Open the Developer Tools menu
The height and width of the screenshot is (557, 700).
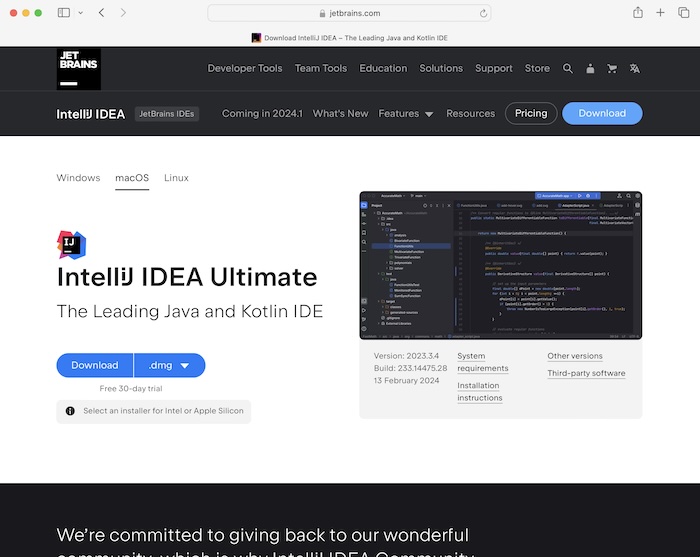click(x=245, y=68)
